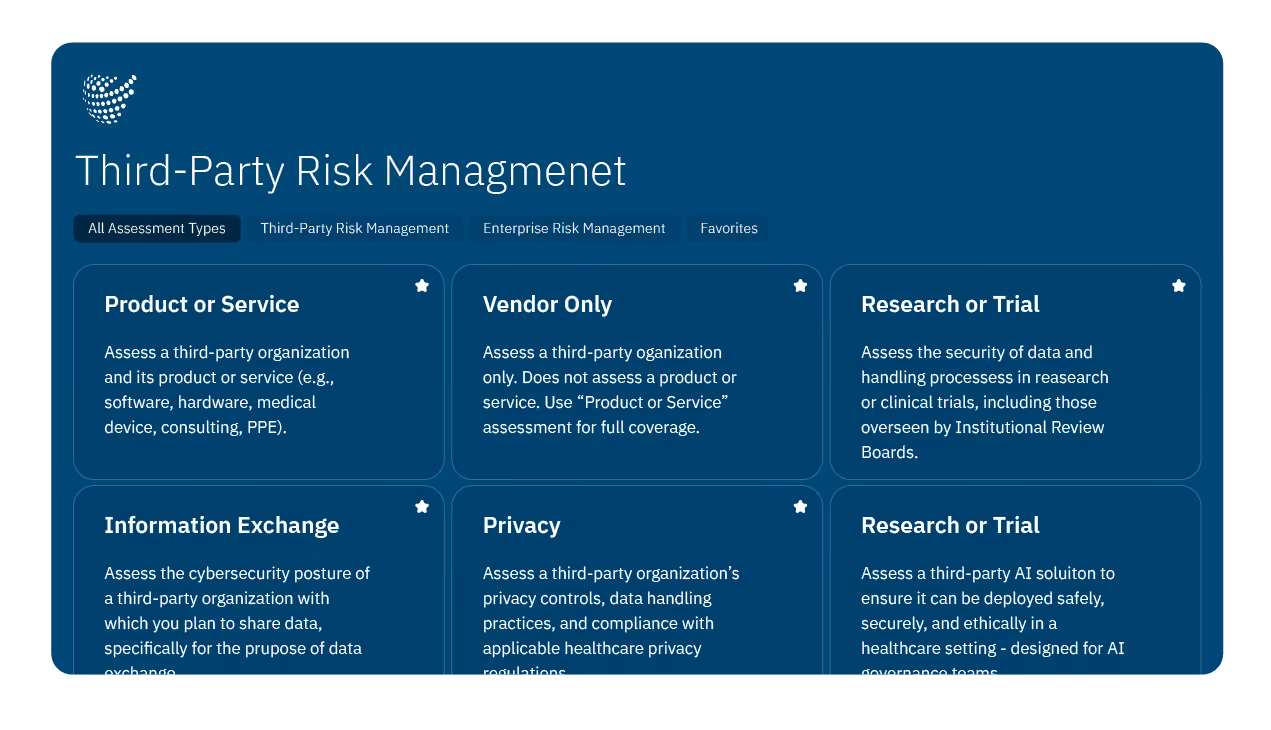Switch to Third-Party Risk Management tab

(355, 228)
